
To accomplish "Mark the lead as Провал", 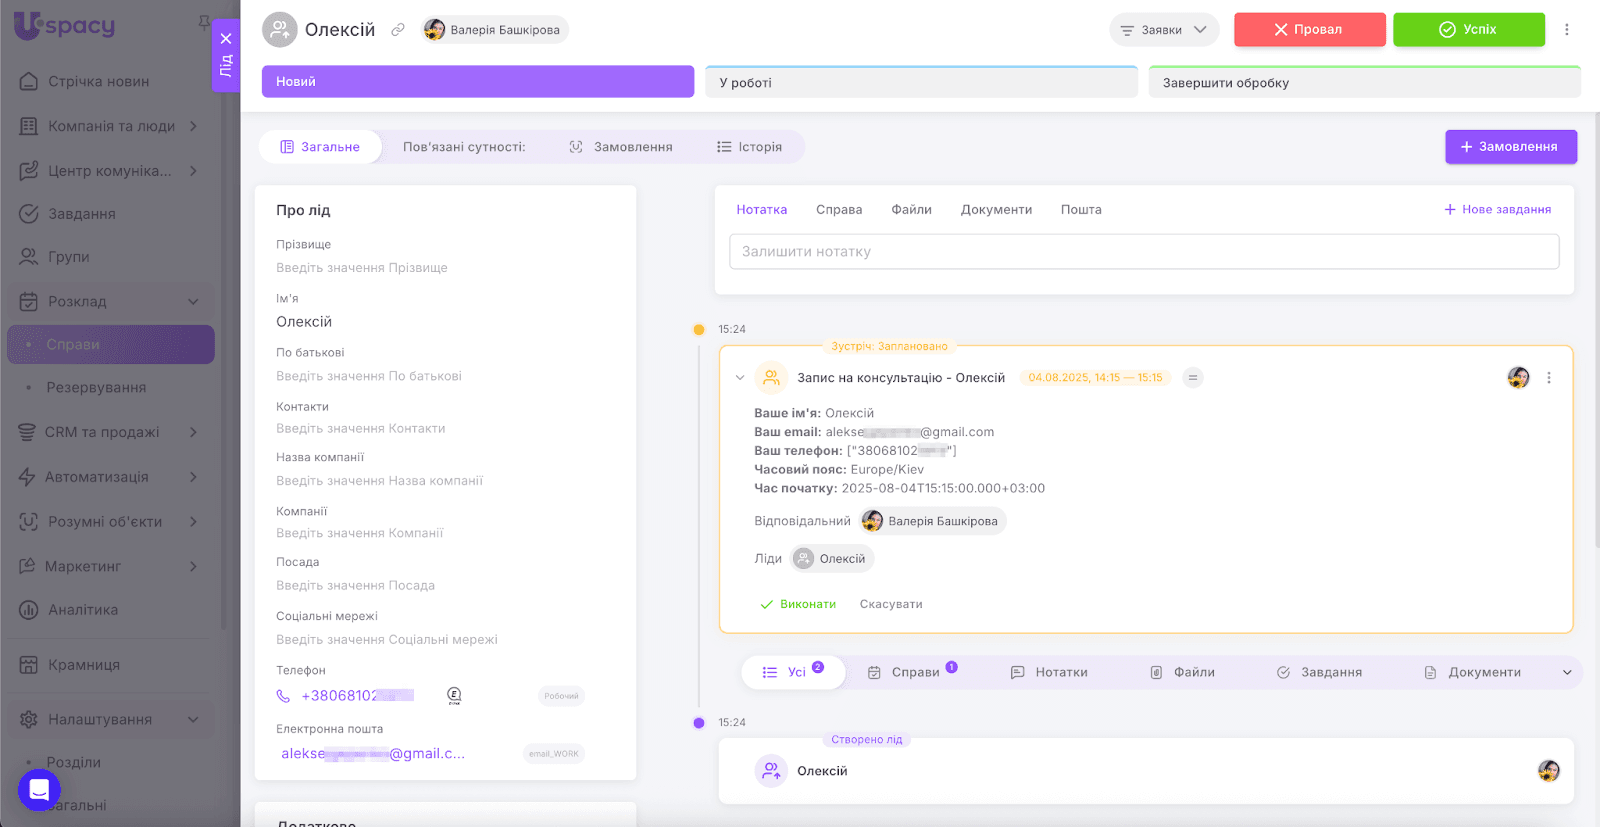I will (1310, 30).
